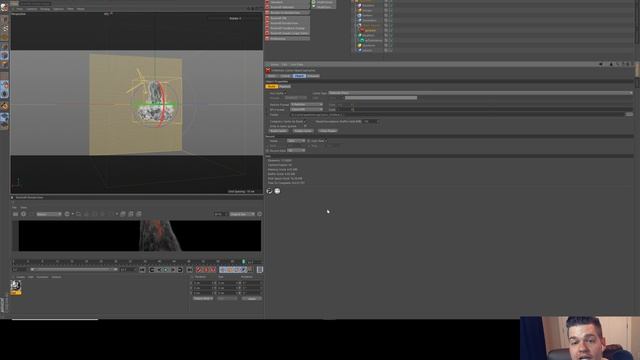Click the zoom percentage field in render viewer
This screenshot has height=360, width=640.
tap(220, 214)
